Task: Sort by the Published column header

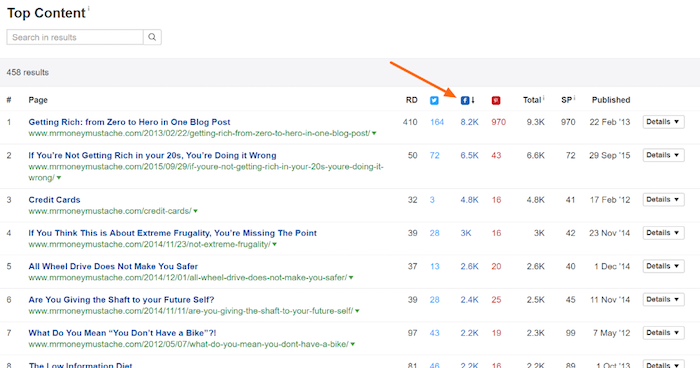Action: pos(611,100)
